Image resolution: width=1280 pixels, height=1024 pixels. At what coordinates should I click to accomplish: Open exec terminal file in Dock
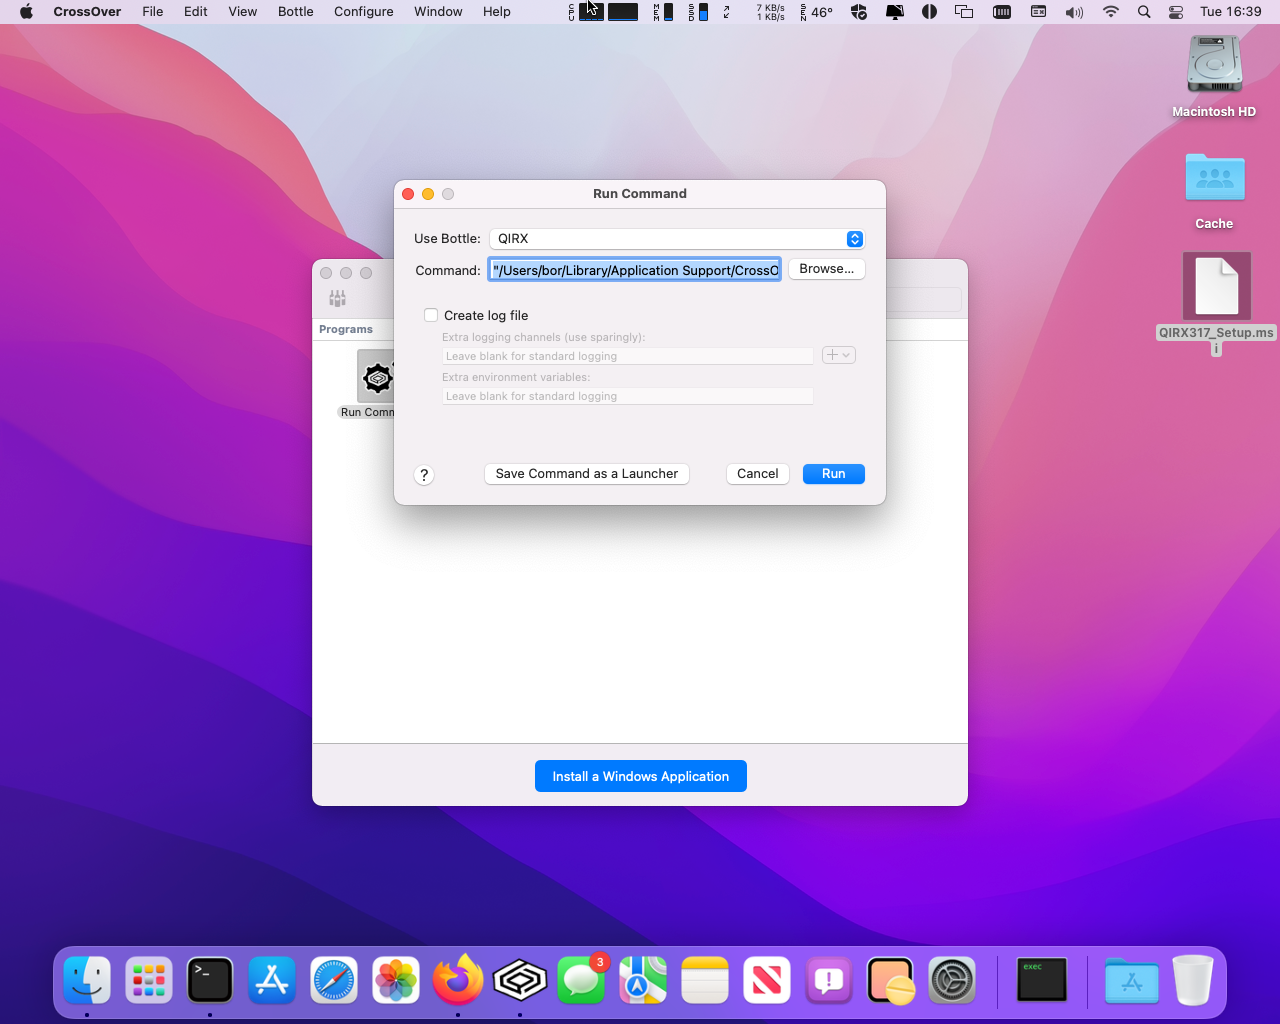1042,980
